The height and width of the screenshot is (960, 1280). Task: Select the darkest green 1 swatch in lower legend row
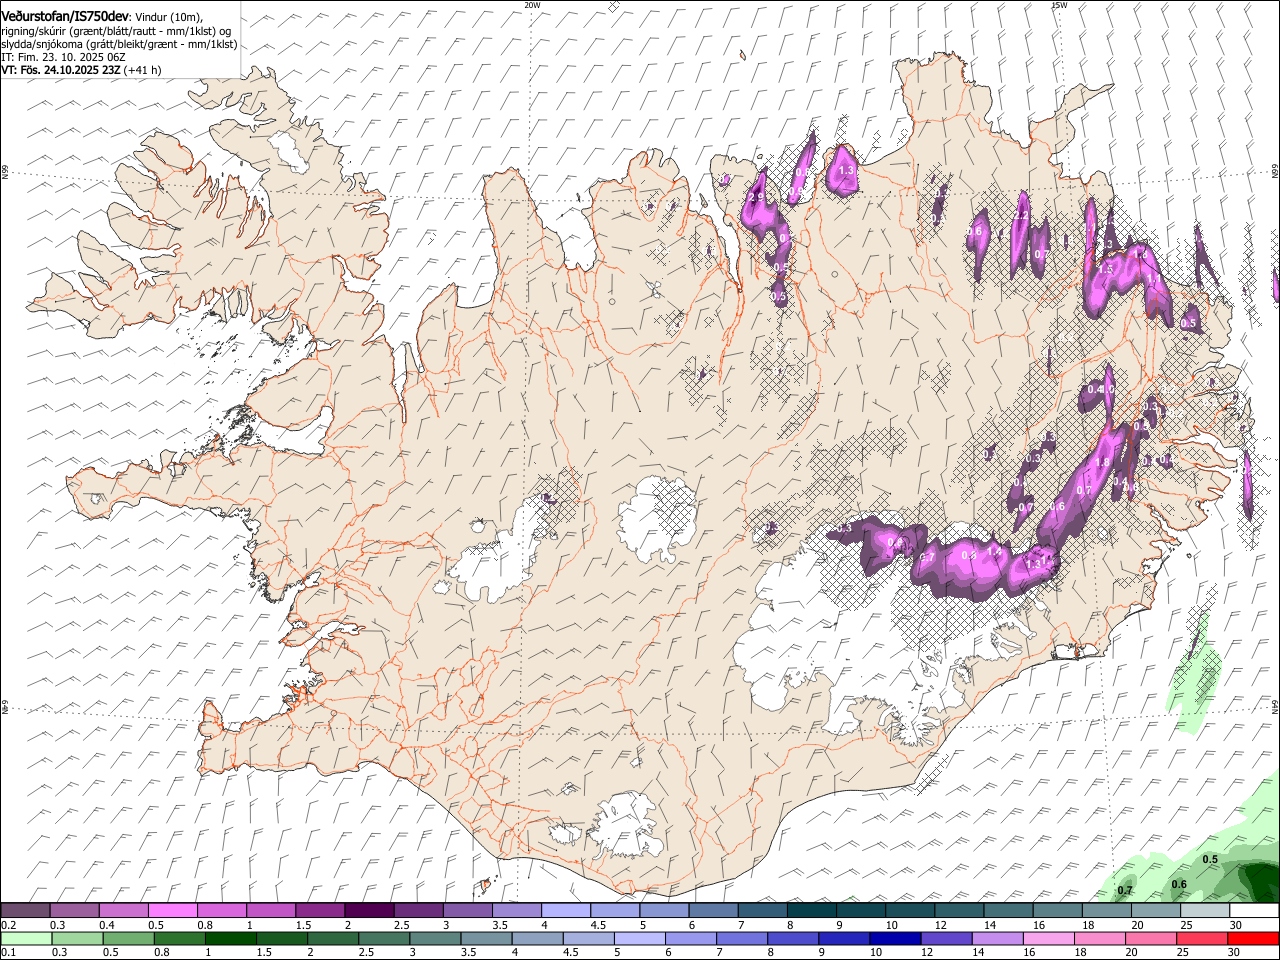[230, 938]
